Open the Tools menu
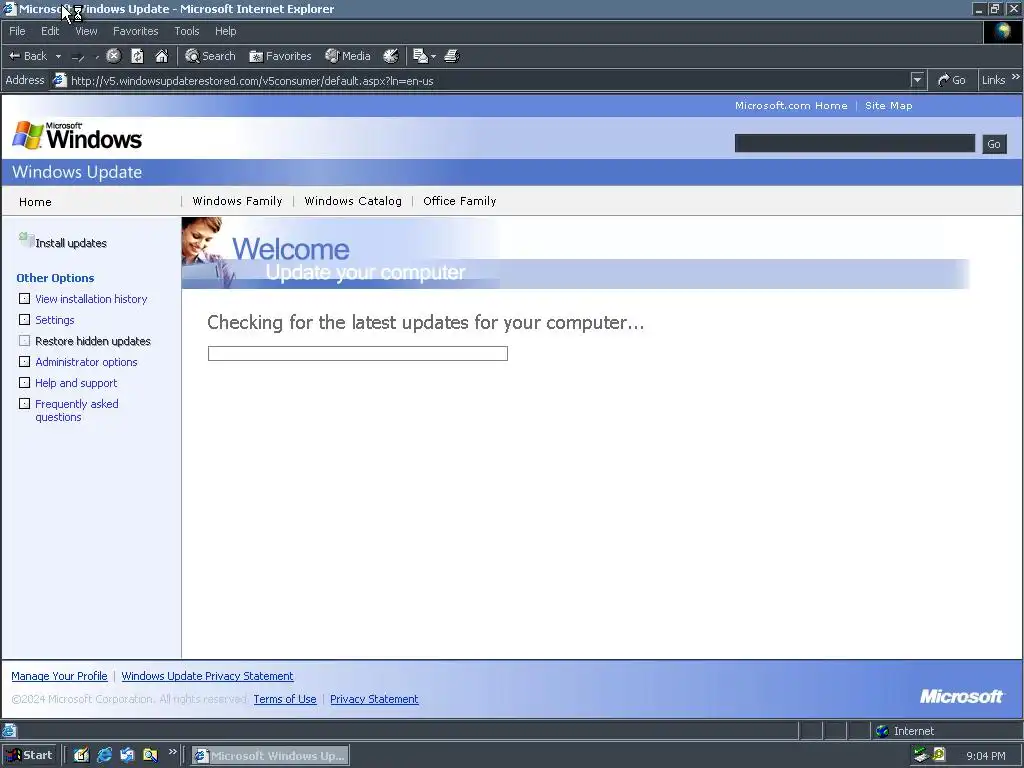1024x768 pixels. [187, 31]
